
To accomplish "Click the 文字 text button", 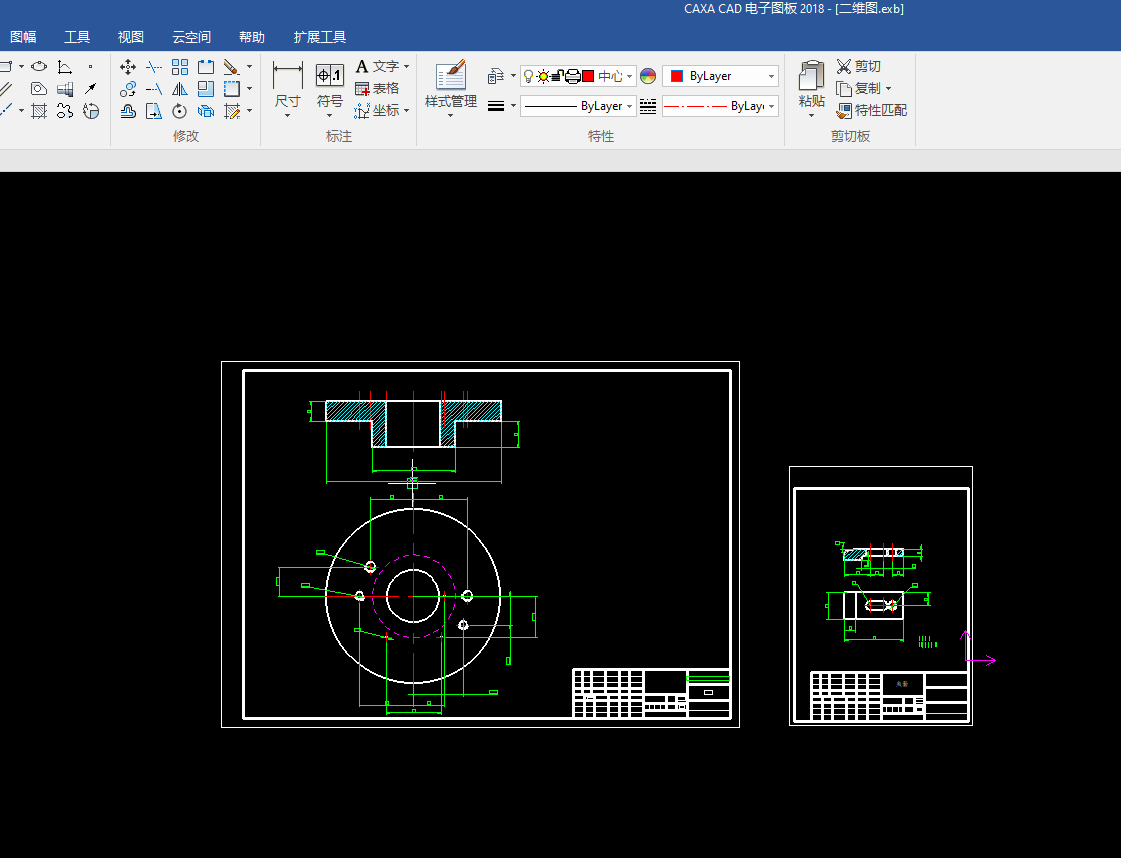I will pyautogui.click(x=377, y=66).
